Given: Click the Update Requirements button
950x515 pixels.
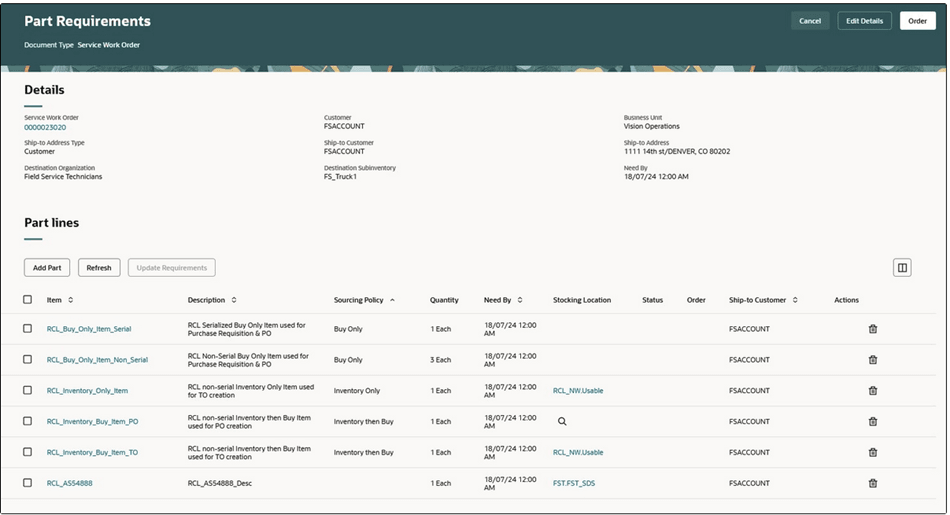Looking at the screenshot, I should pos(171,268).
